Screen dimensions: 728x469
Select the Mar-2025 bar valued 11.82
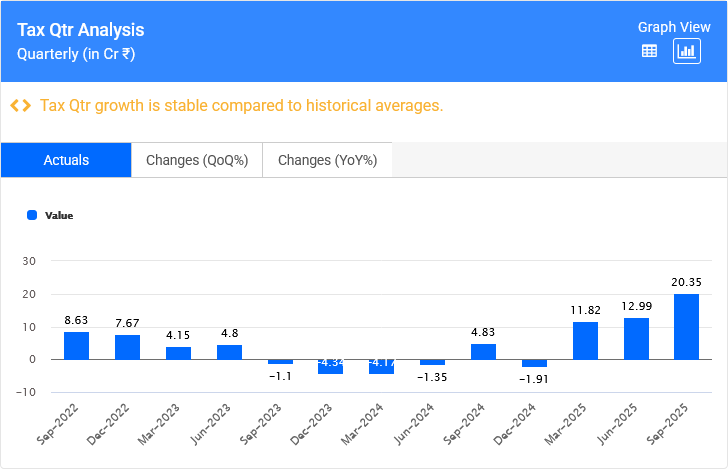585,340
